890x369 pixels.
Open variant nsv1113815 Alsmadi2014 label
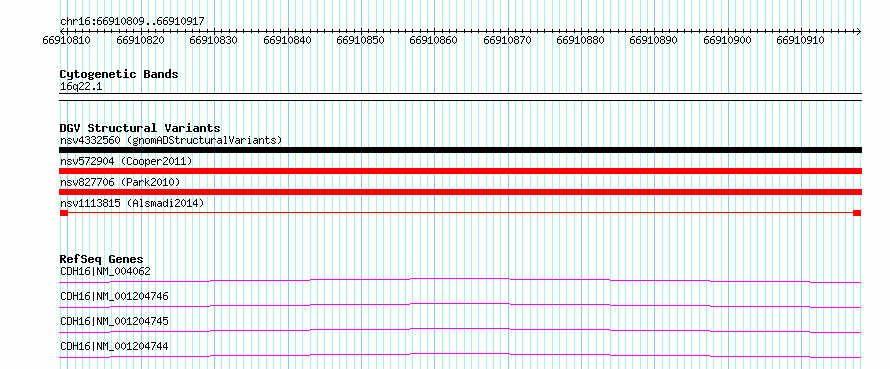click(132, 203)
